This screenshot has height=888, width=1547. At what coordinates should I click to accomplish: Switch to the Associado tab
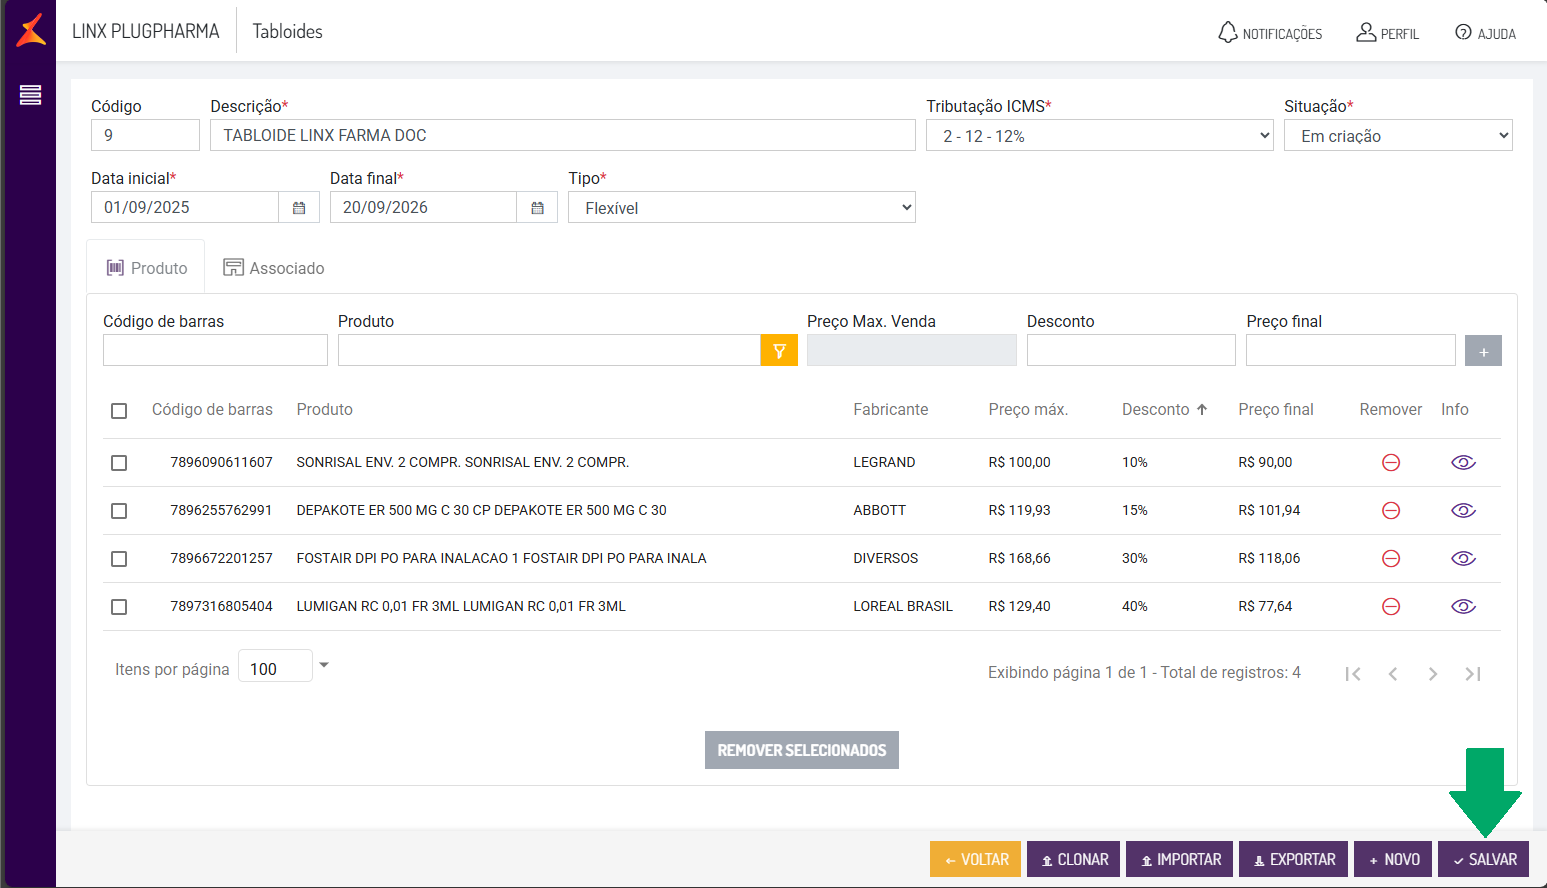tap(273, 268)
